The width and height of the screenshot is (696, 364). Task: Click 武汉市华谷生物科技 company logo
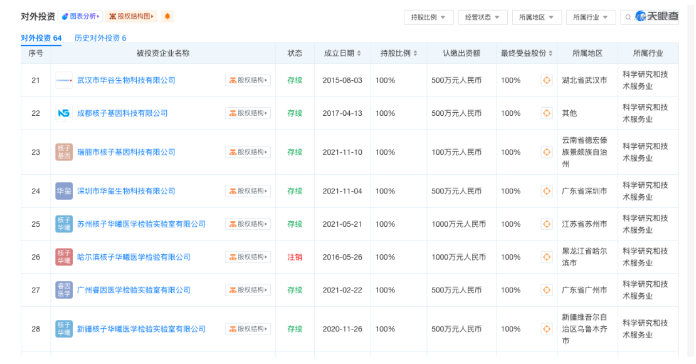(64, 80)
